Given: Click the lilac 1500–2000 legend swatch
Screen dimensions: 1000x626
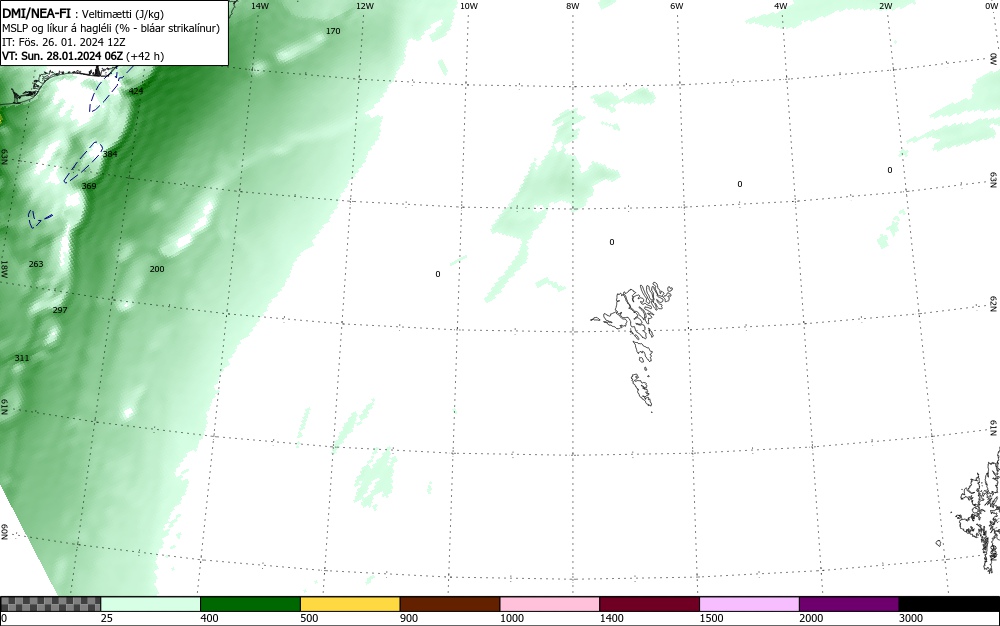Looking at the screenshot, I should [x=749, y=604].
